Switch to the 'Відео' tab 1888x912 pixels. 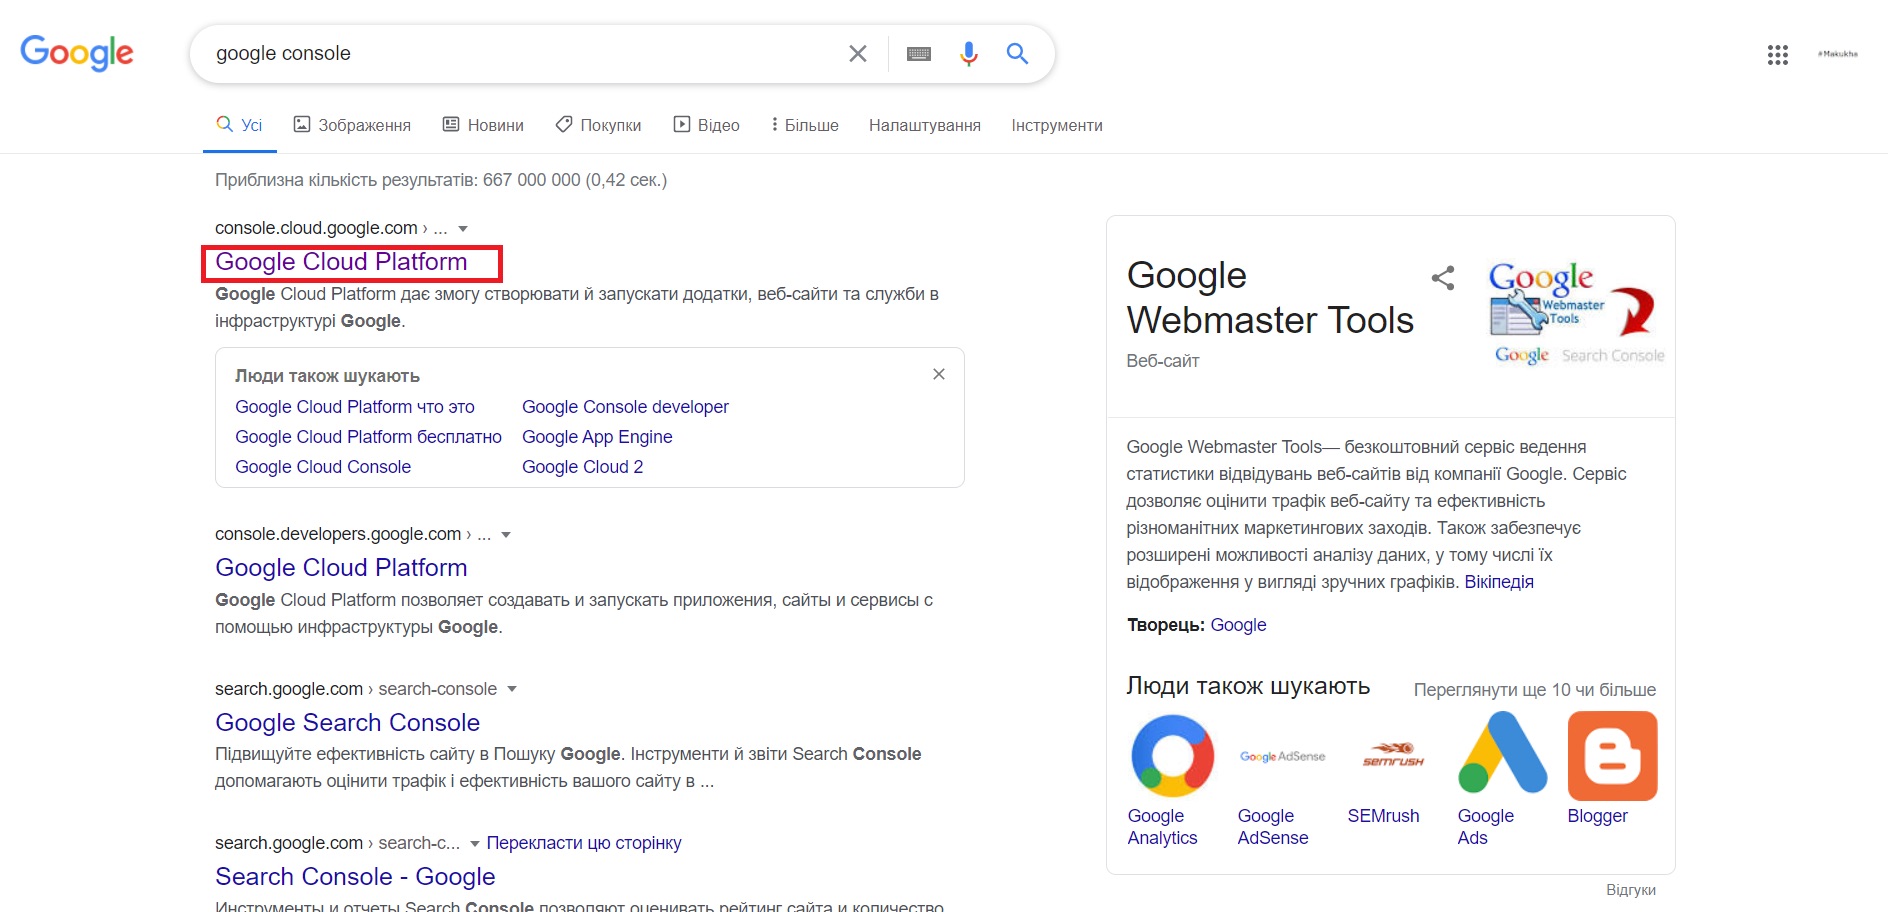(x=706, y=125)
